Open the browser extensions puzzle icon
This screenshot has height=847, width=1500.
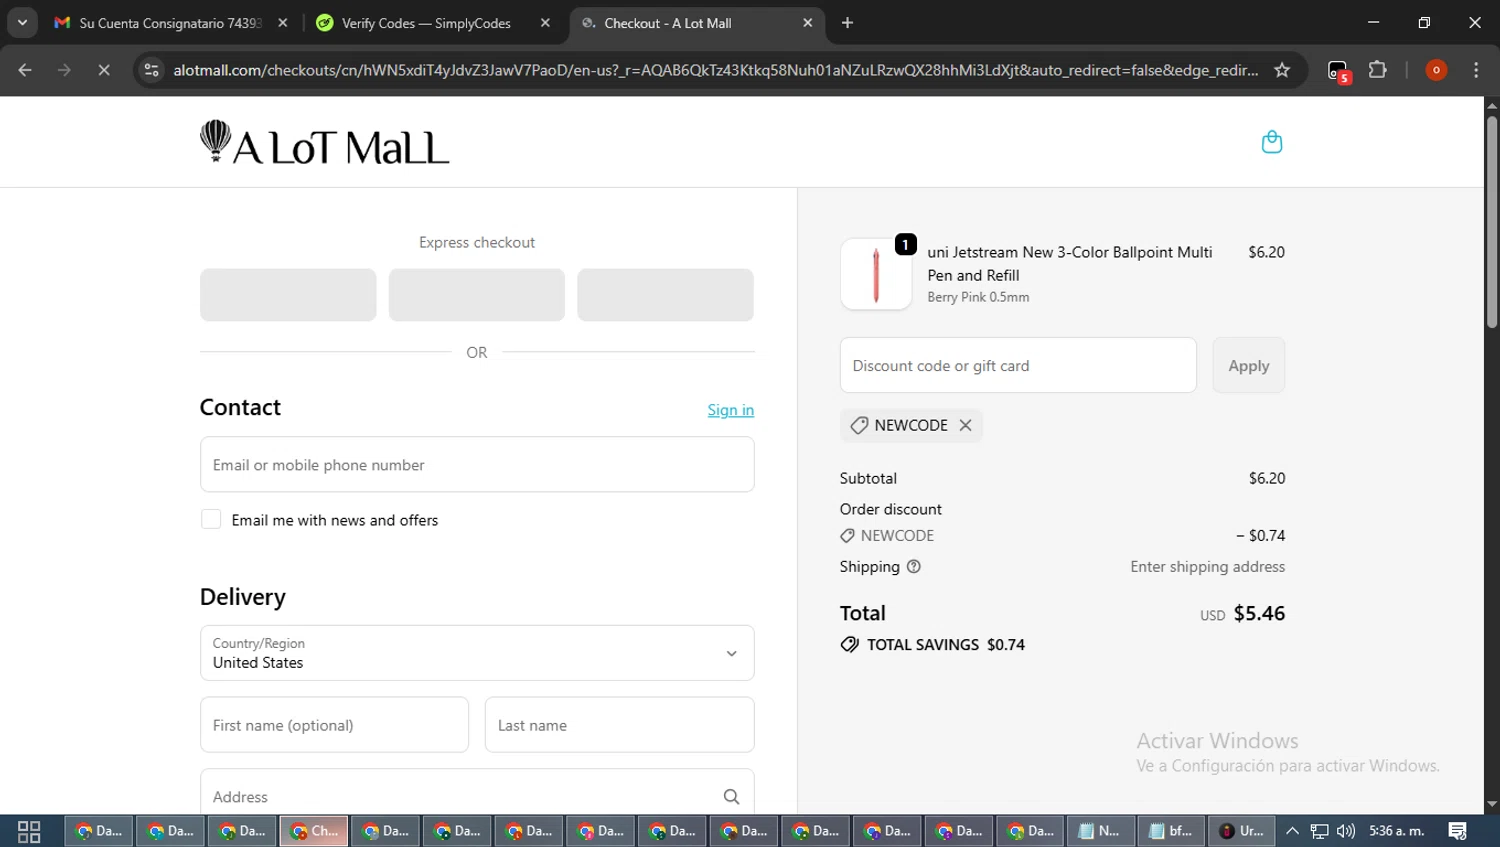pos(1377,70)
